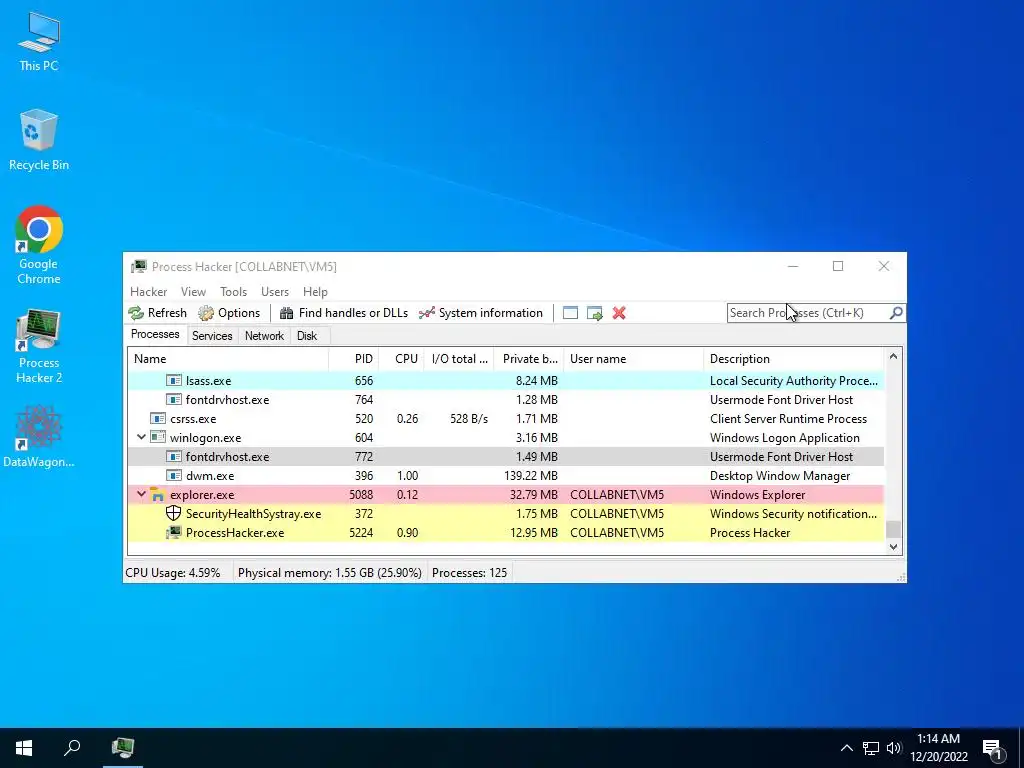
Task: Switch to the Services tab
Action: click(212, 336)
